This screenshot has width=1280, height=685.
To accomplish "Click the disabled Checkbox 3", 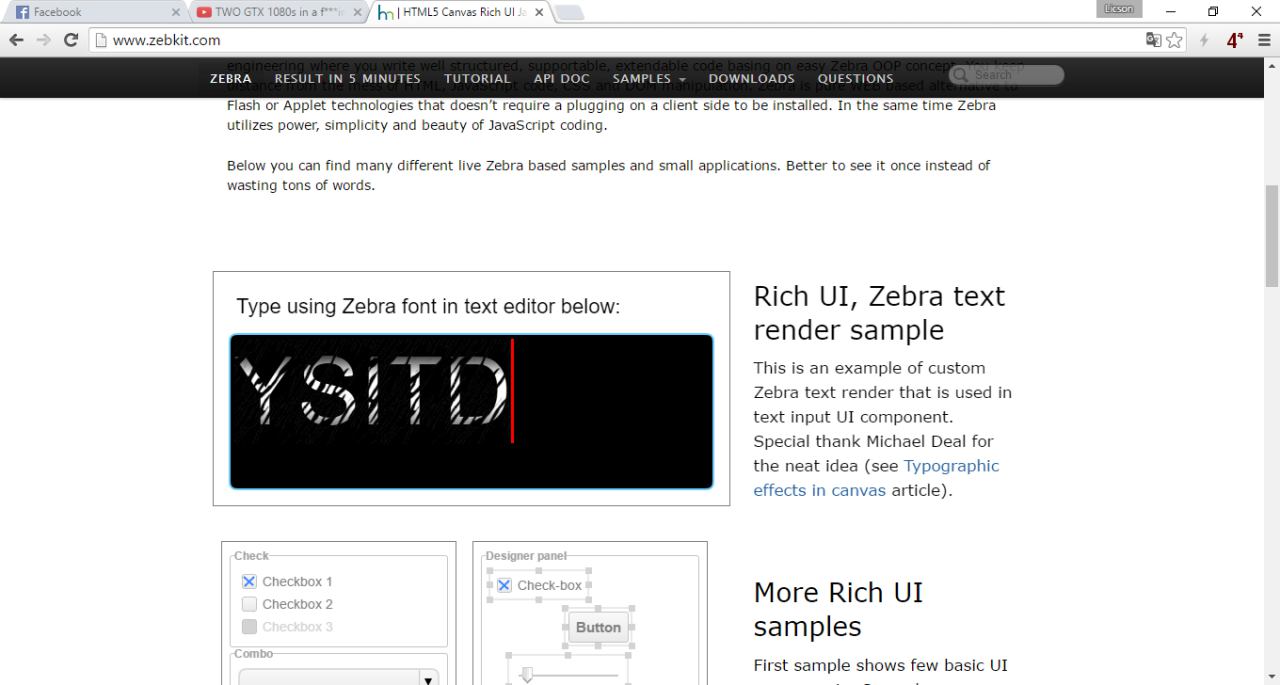I will point(250,627).
